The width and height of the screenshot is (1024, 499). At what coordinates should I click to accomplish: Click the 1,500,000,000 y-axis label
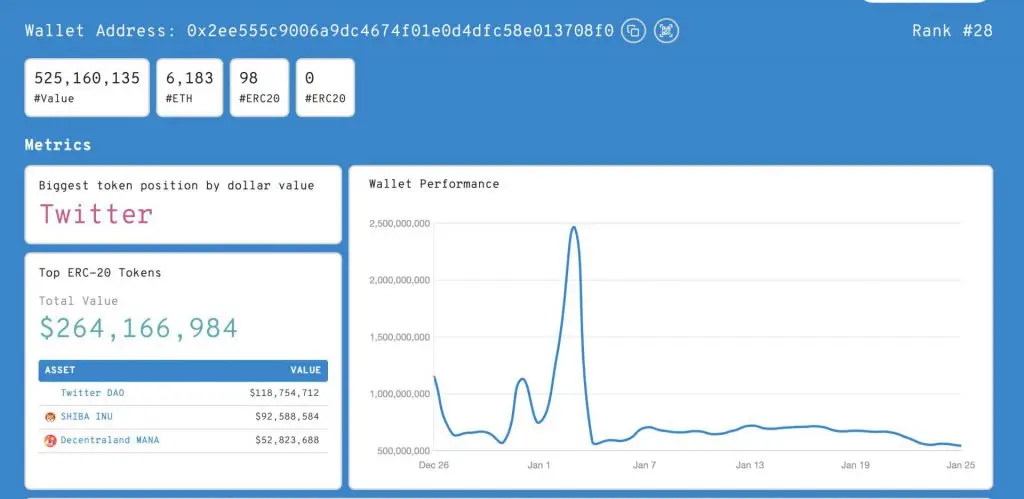[x=399, y=337]
